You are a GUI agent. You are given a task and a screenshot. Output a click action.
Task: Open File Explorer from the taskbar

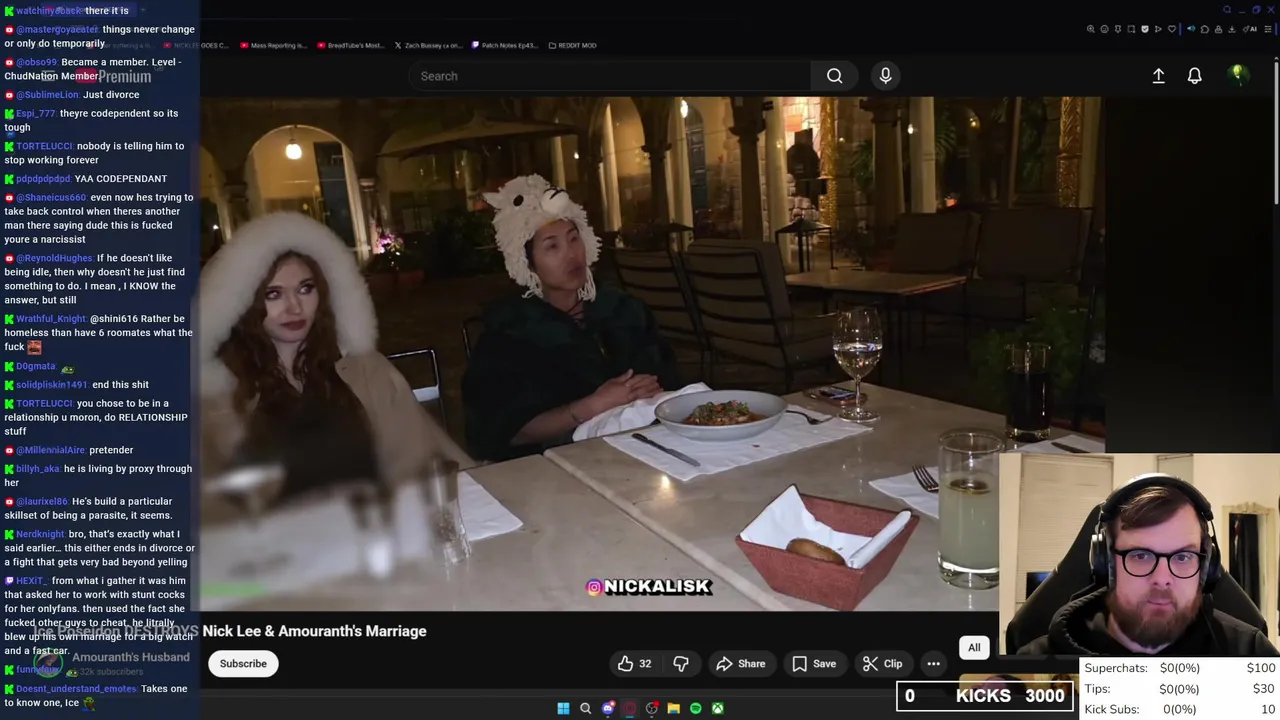pos(673,708)
